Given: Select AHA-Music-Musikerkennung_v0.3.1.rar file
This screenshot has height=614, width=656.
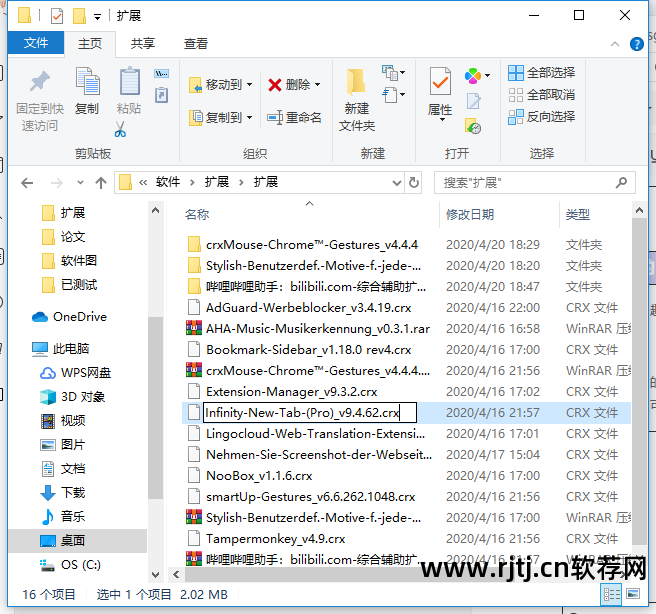Looking at the screenshot, I should 308,329.
